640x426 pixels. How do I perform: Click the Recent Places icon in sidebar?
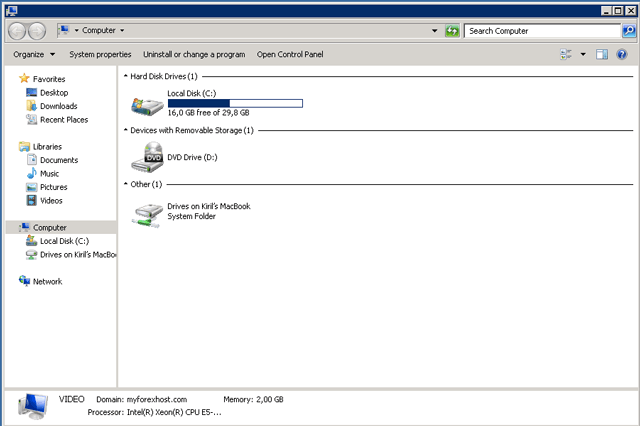click(x=31, y=119)
